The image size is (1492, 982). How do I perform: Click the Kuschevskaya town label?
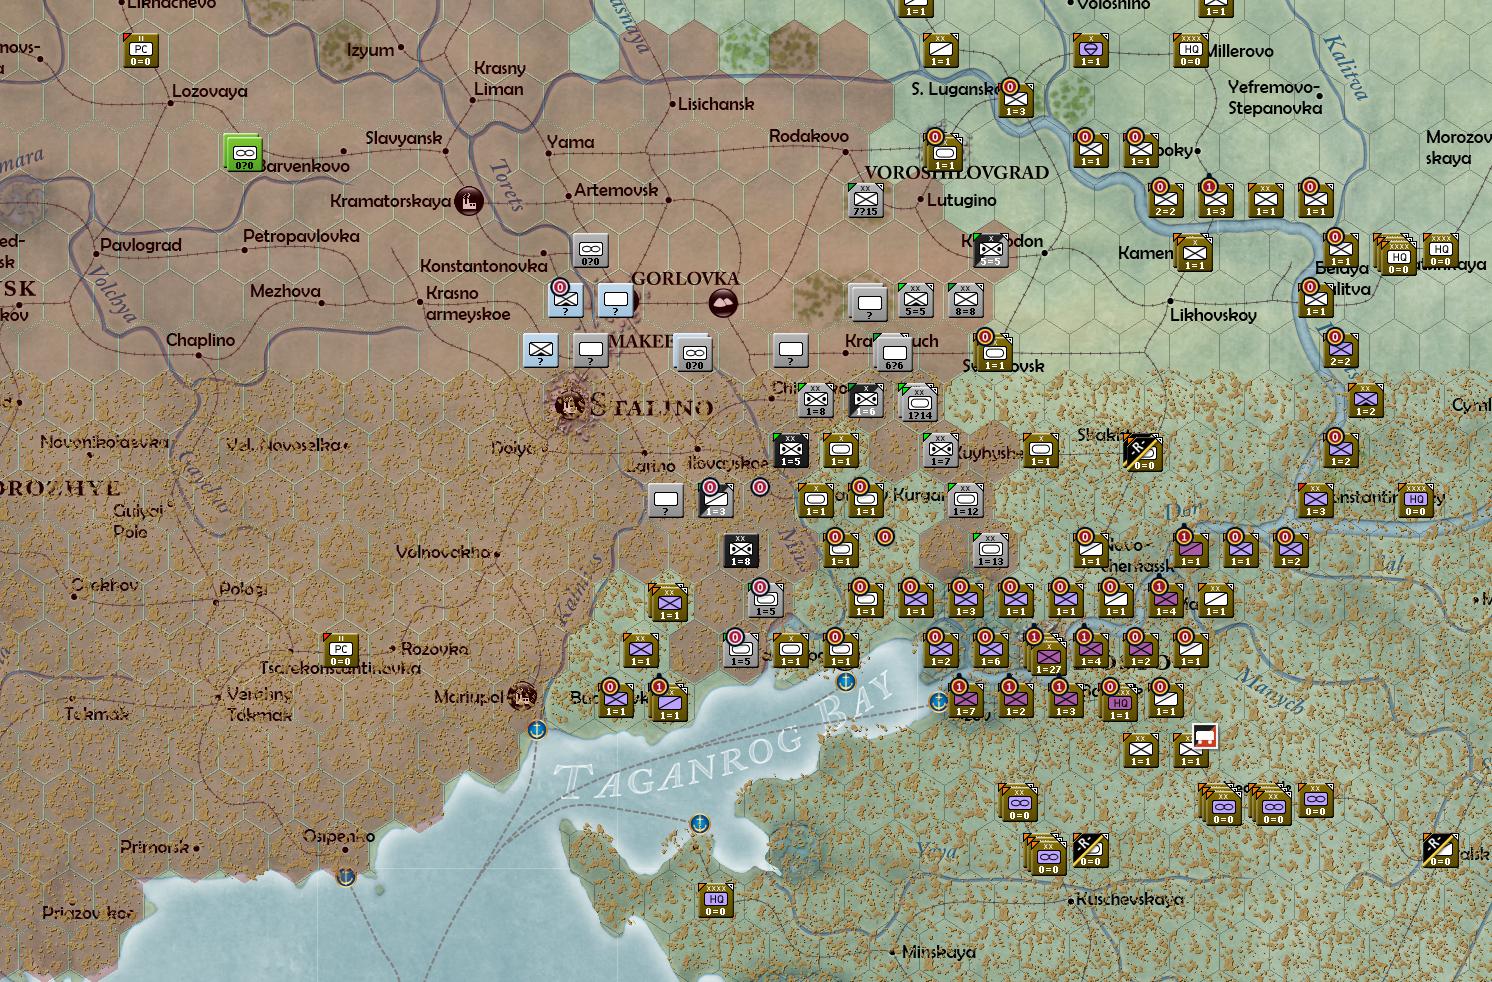tap(1130, 899)
